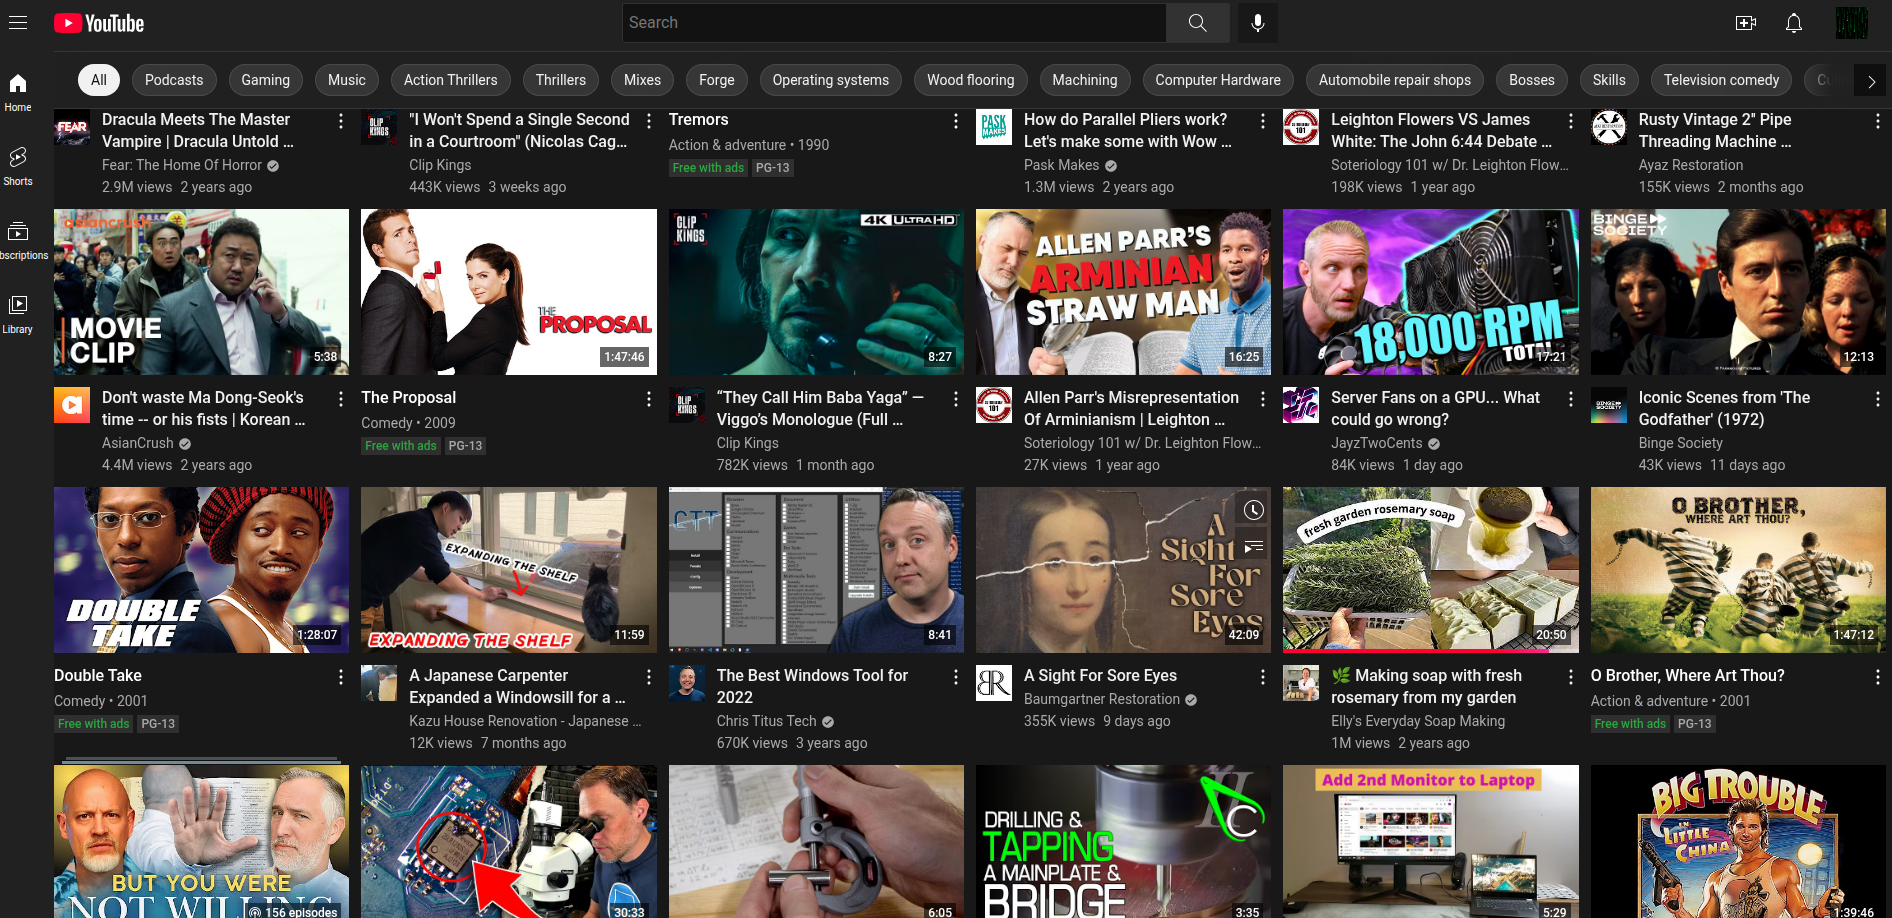This screenshot has width=1892, height=918.
Task: Open three-dot menu for Double Take
Action: coord(340,677)
